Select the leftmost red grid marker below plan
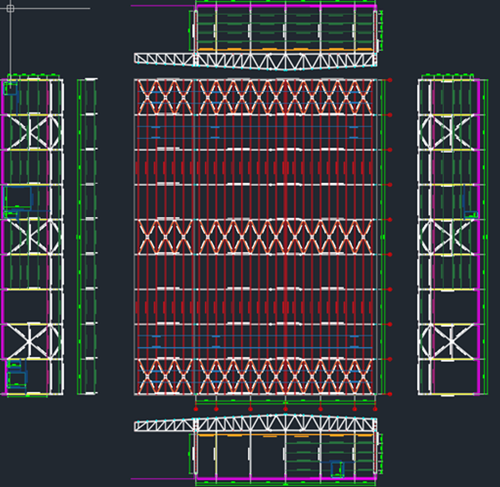Viewport: 500px width, 487px height. 196,409
